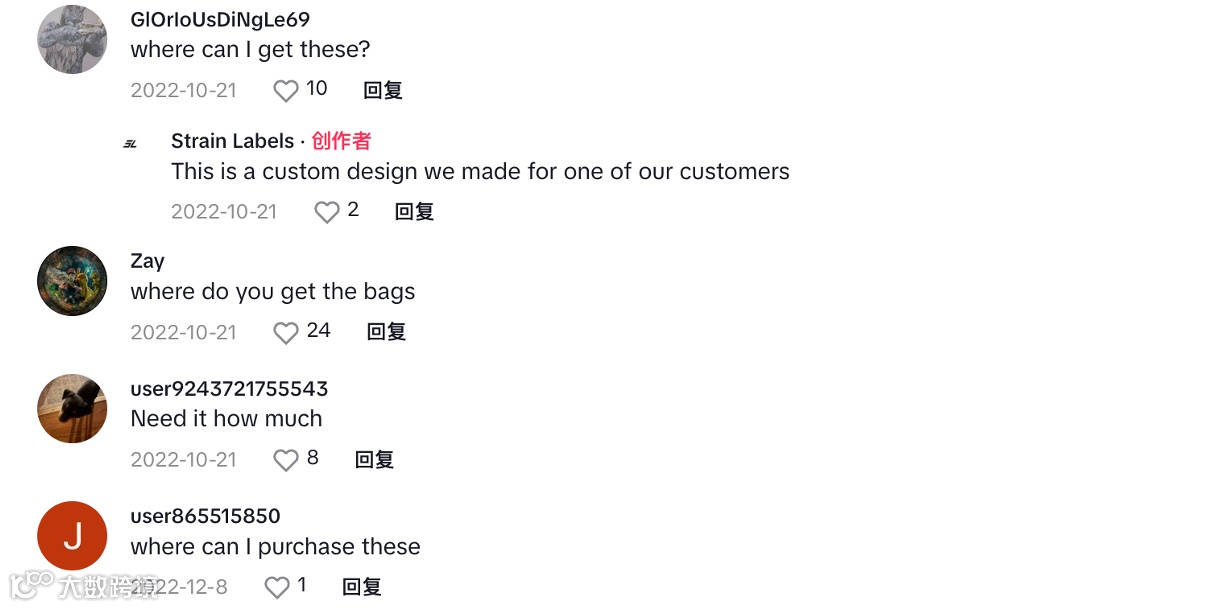
Task: Open user865515850 username link
Action: click(x=205, y=516)
